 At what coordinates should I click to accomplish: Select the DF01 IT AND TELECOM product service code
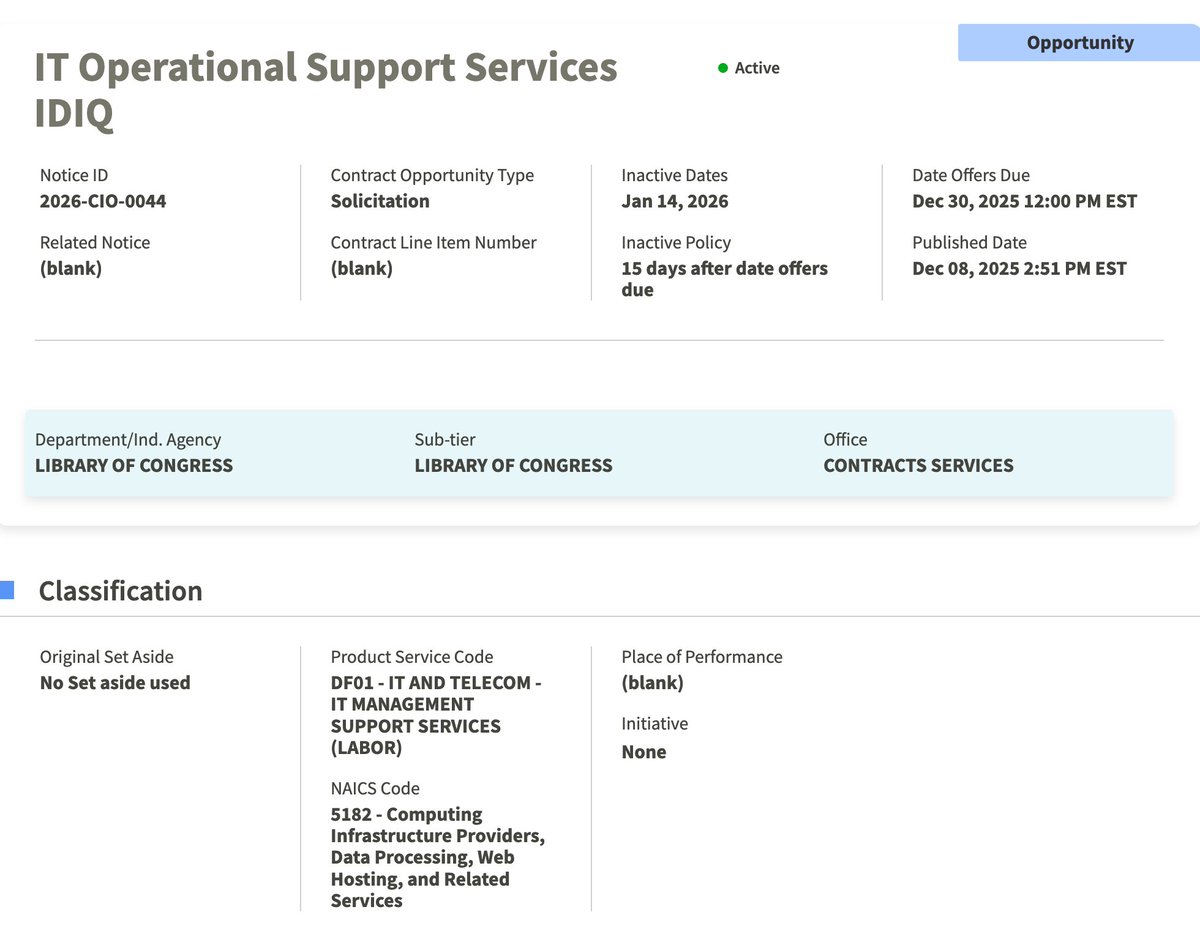(x=436, y=715)
